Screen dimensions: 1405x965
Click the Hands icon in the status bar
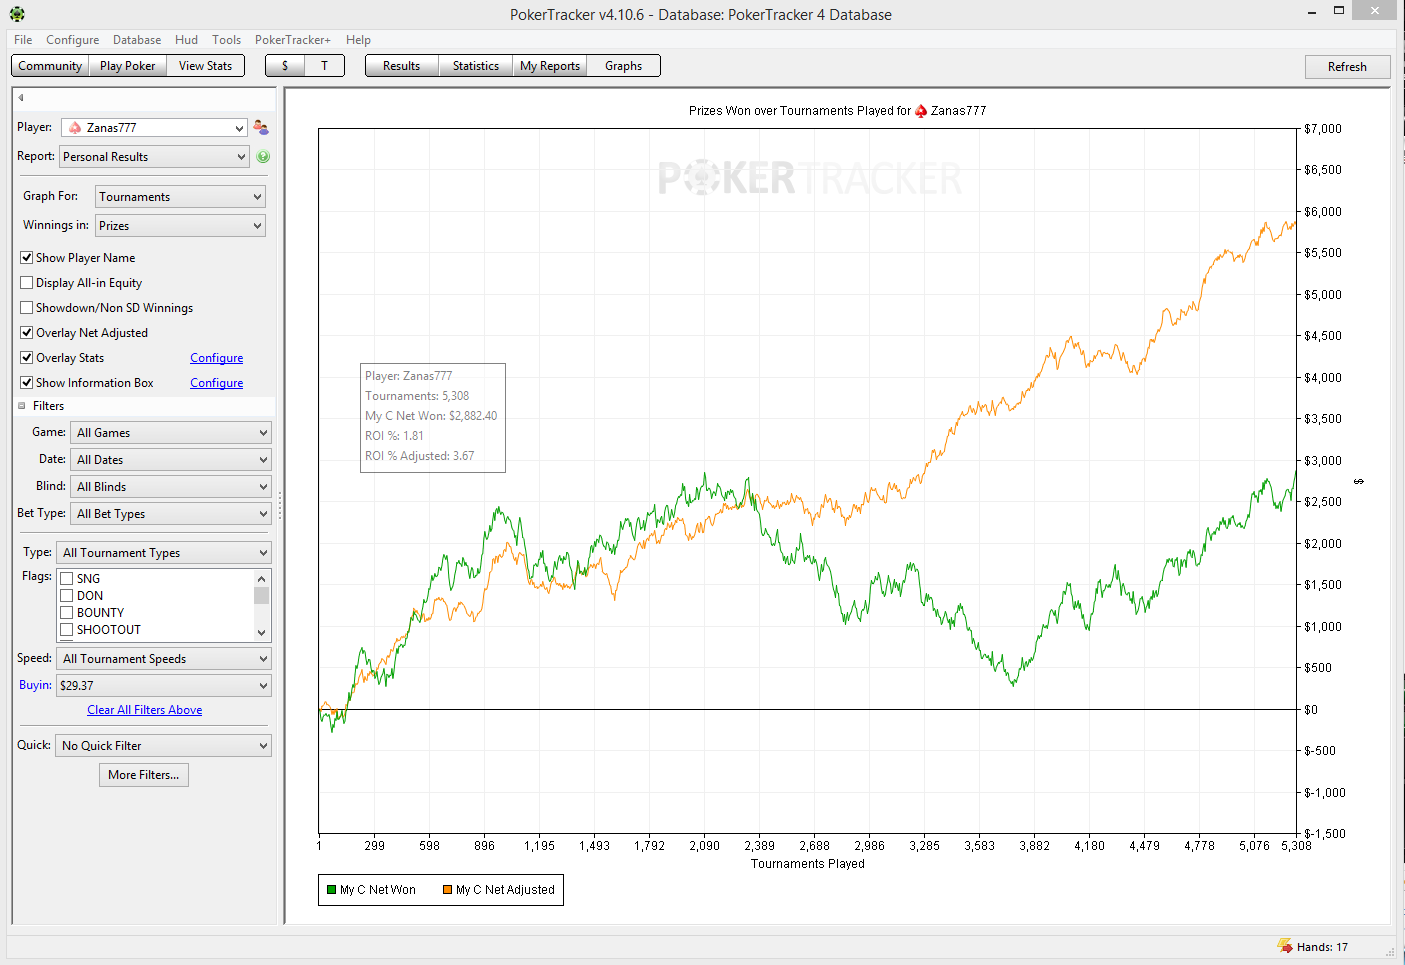tap(1285, 946)
